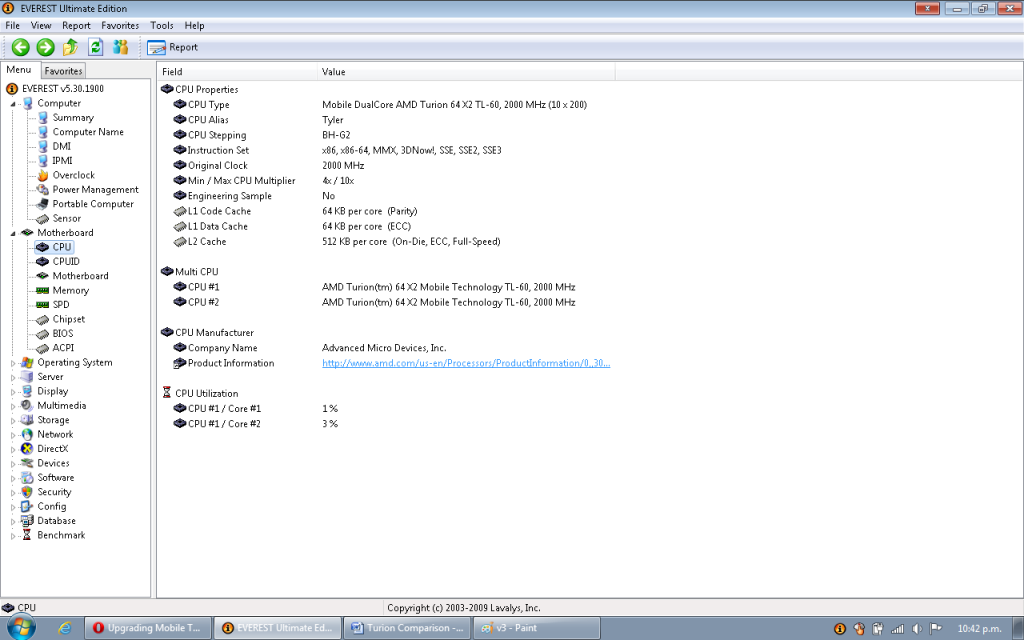Open the Report wizard button

coord(172,47)
